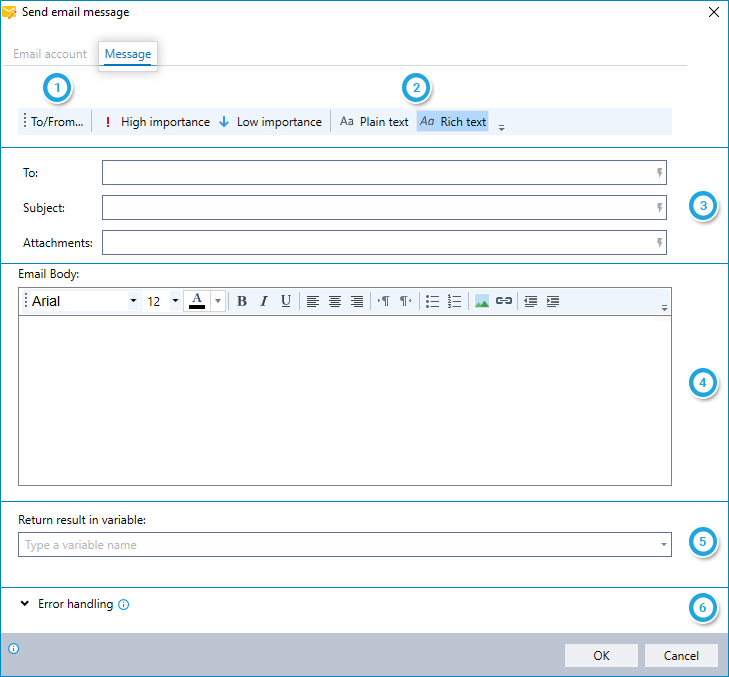Image resolution: width=729 pixels, height=677 pixels.
Task: Switch to the Email account tab
Action: point(50,54)
